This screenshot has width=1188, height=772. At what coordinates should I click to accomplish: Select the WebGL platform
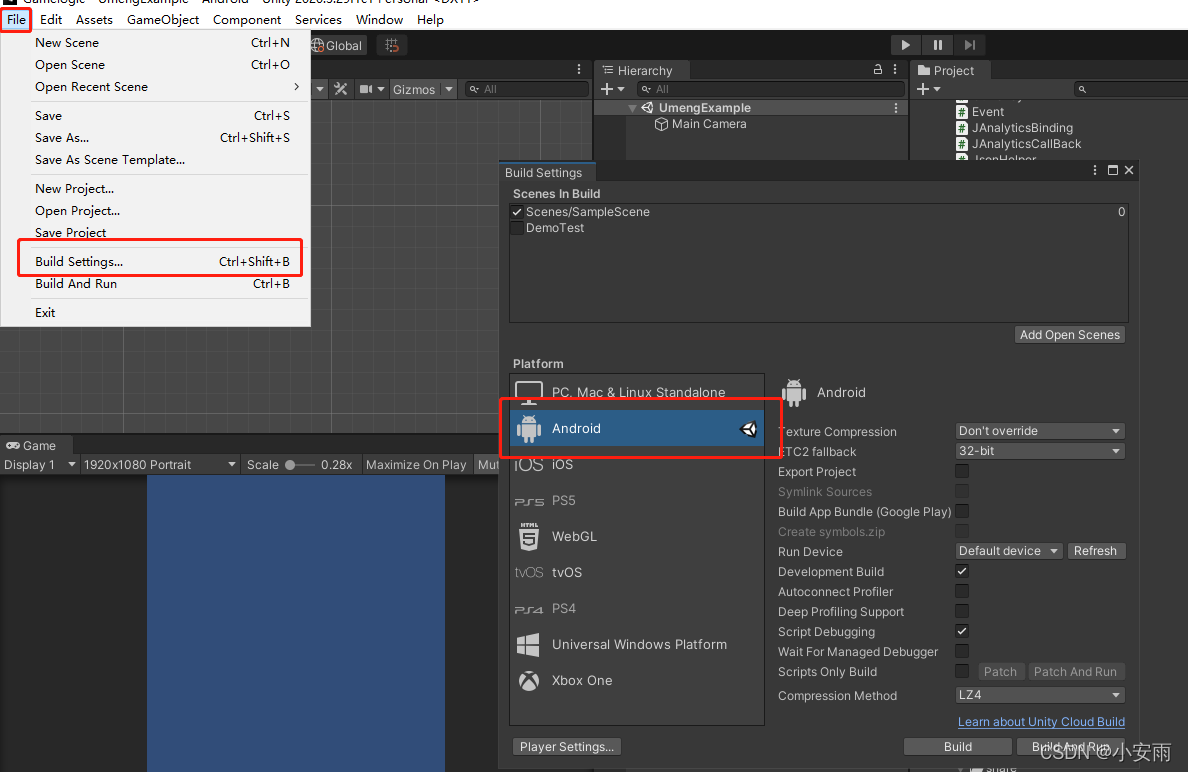(575, 536)
